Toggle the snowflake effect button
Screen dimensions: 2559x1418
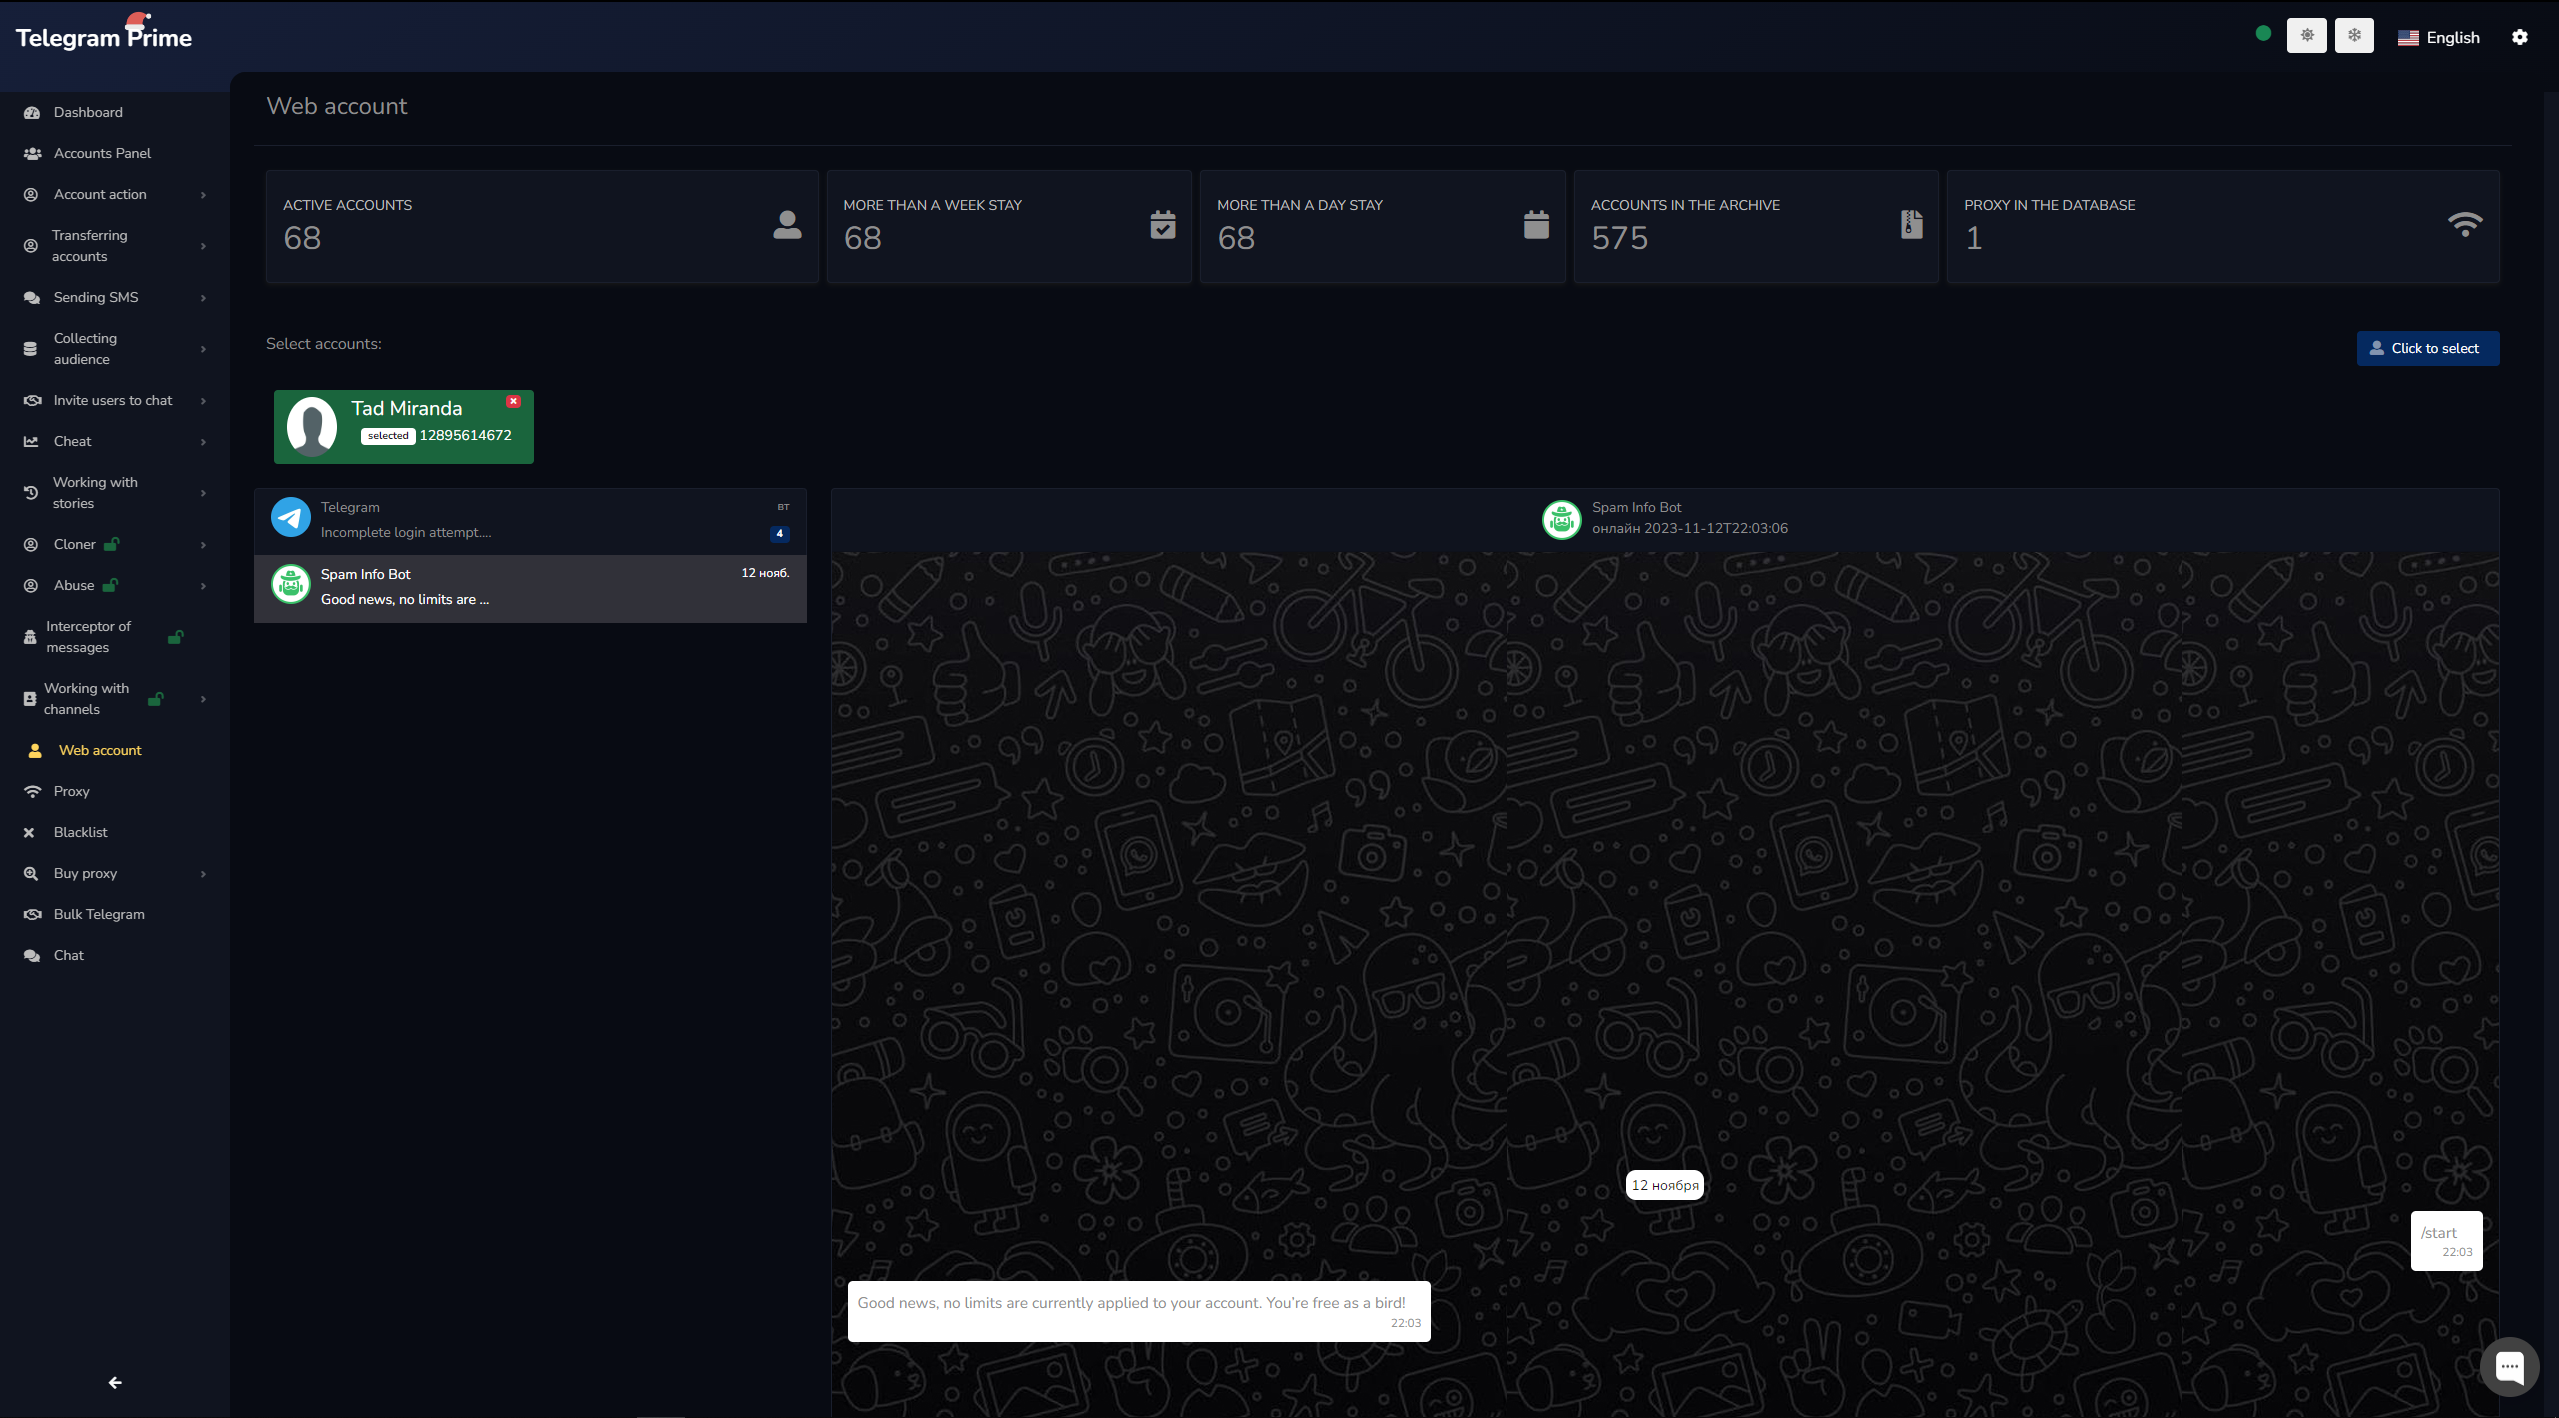(x=2354, y=36)
